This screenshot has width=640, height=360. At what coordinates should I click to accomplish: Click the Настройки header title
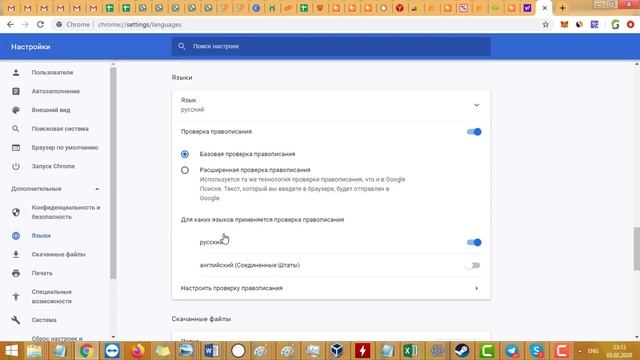tap(31, 47)
